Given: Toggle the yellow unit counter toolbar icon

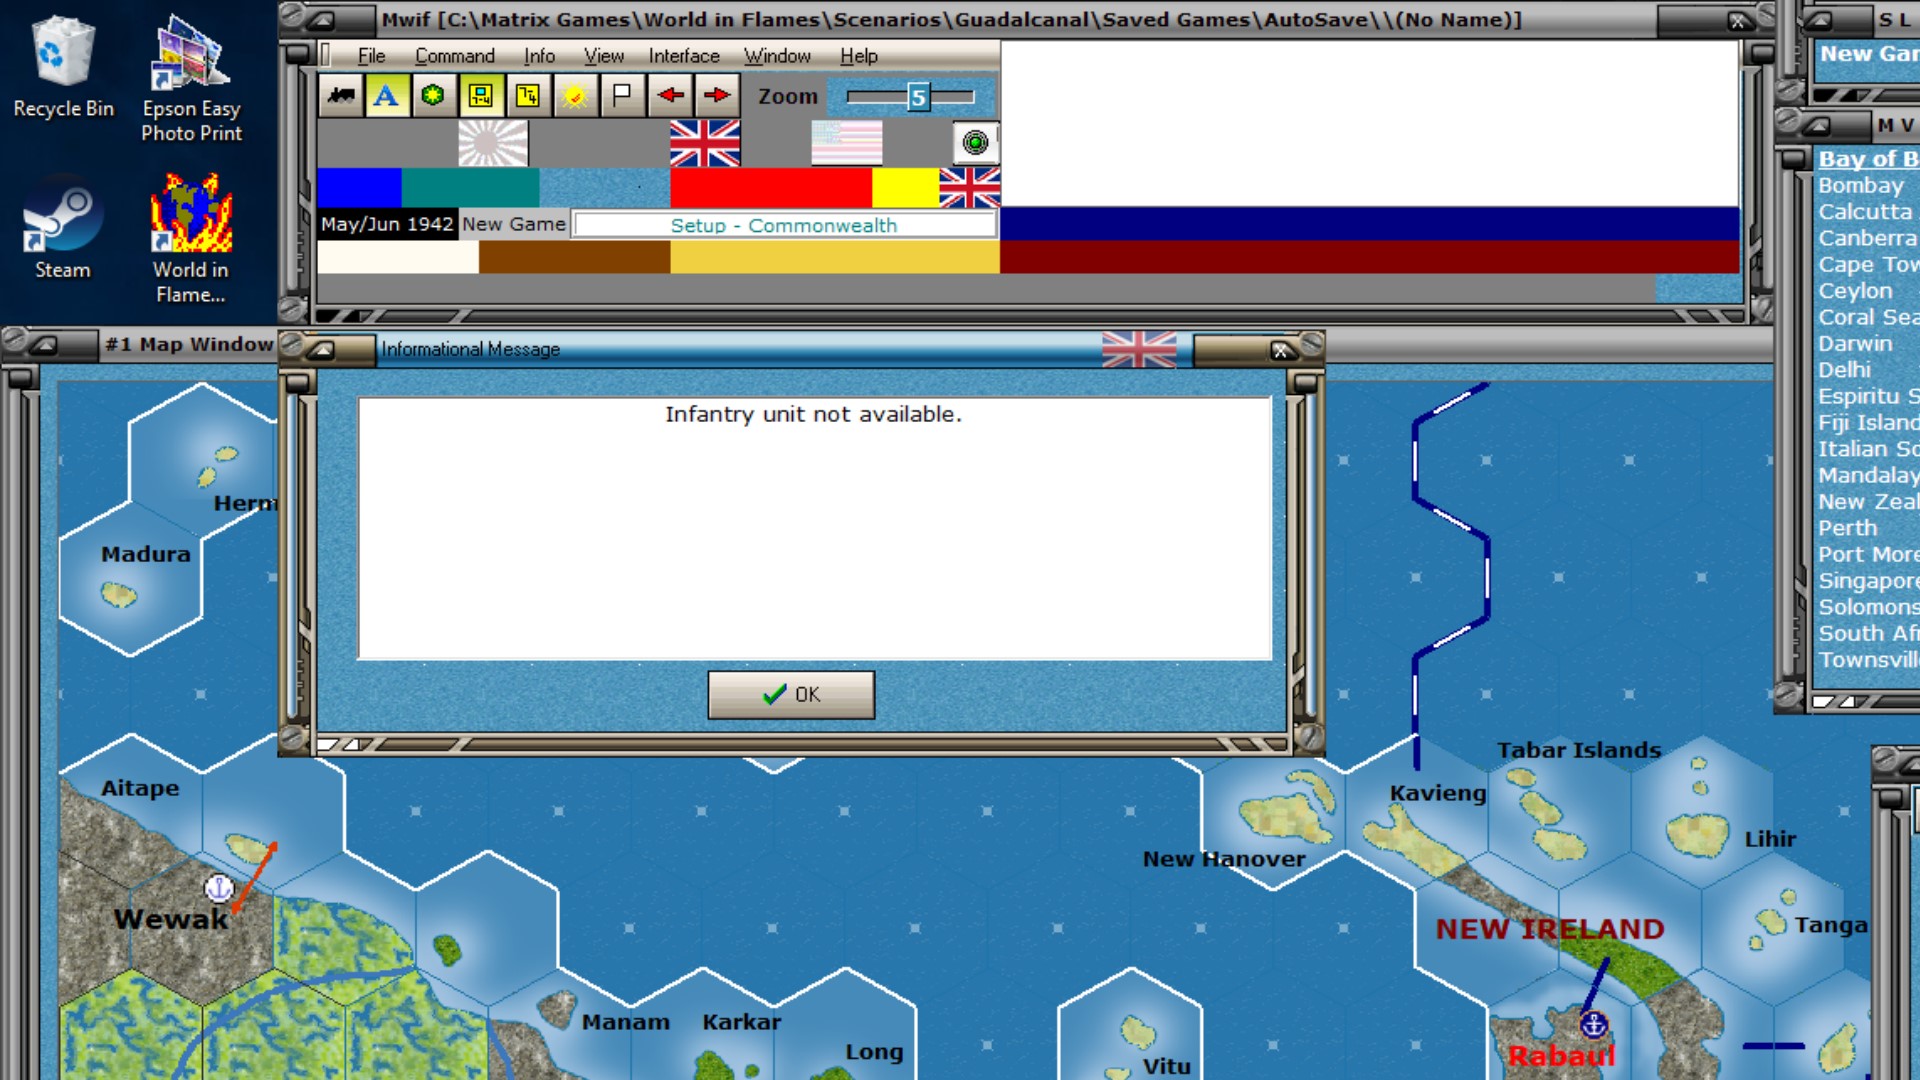Looking at the screenshot, I should click(480, 96).
